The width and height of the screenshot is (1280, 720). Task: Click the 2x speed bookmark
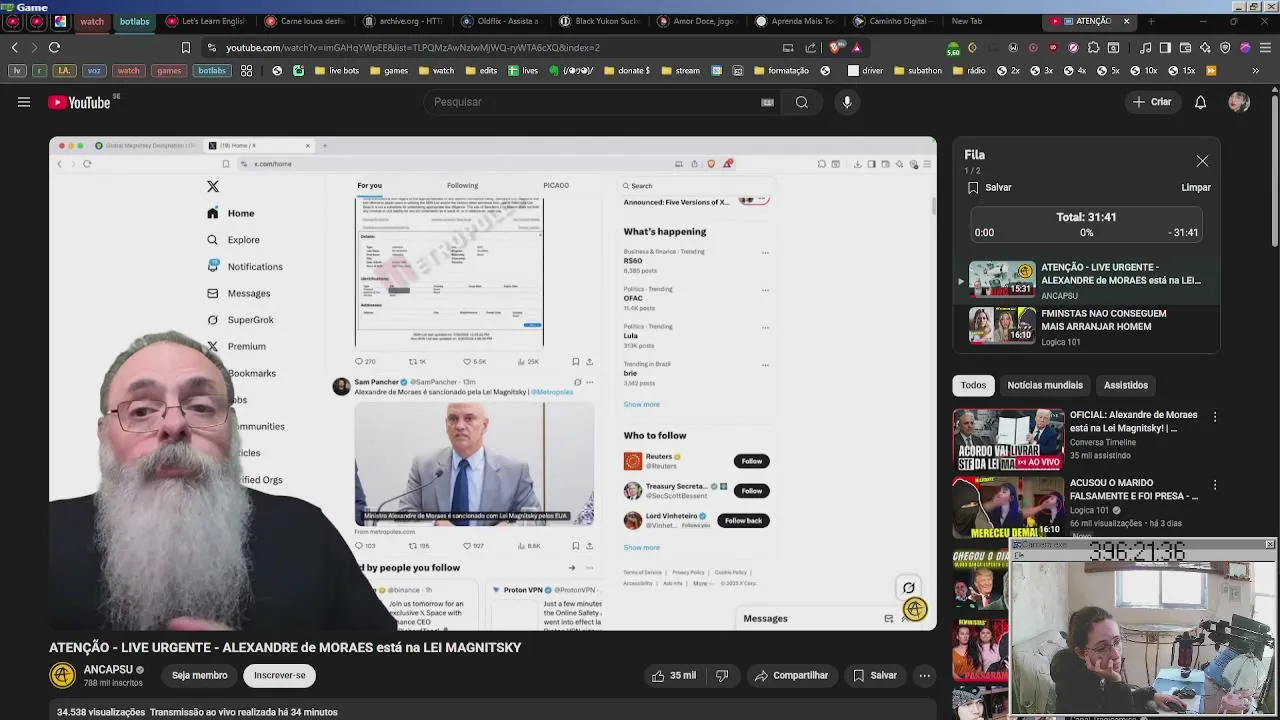[x=1007, y=71]
